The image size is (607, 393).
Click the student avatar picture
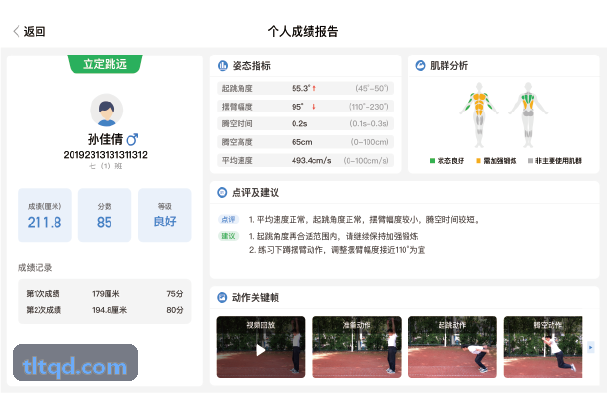click(x=106, y=110)
